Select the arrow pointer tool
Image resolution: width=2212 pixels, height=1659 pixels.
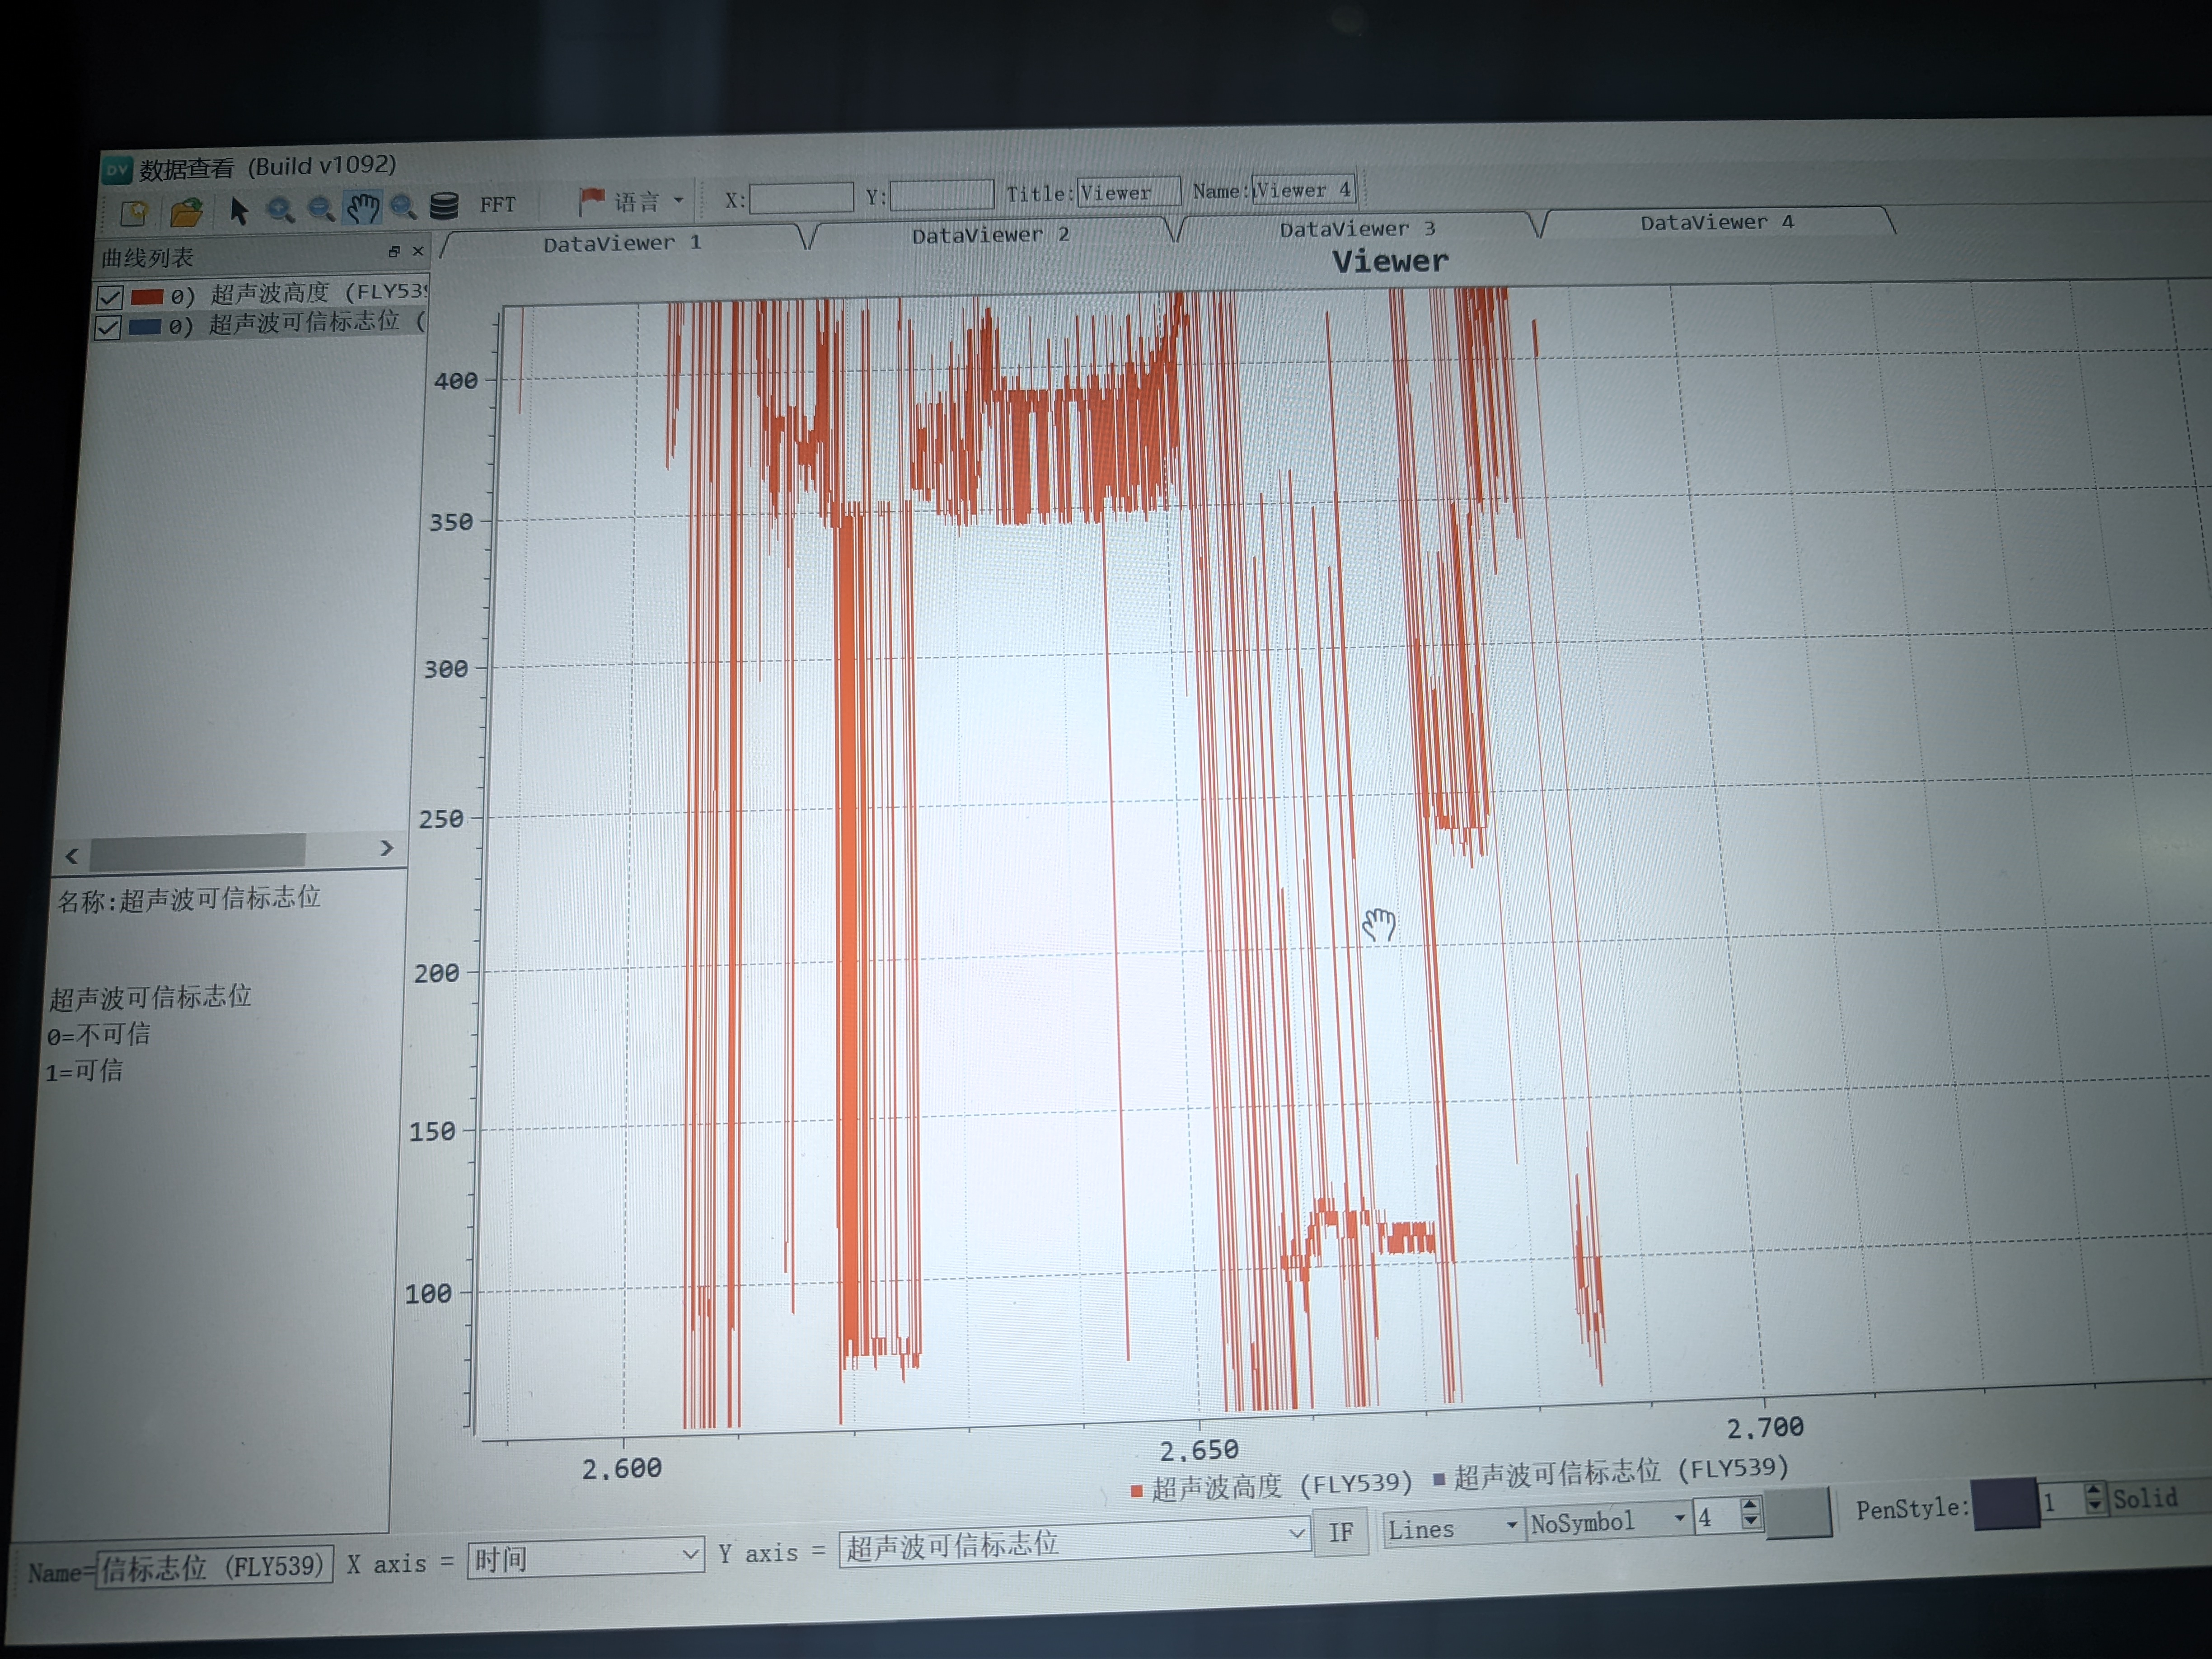point(238,211)
